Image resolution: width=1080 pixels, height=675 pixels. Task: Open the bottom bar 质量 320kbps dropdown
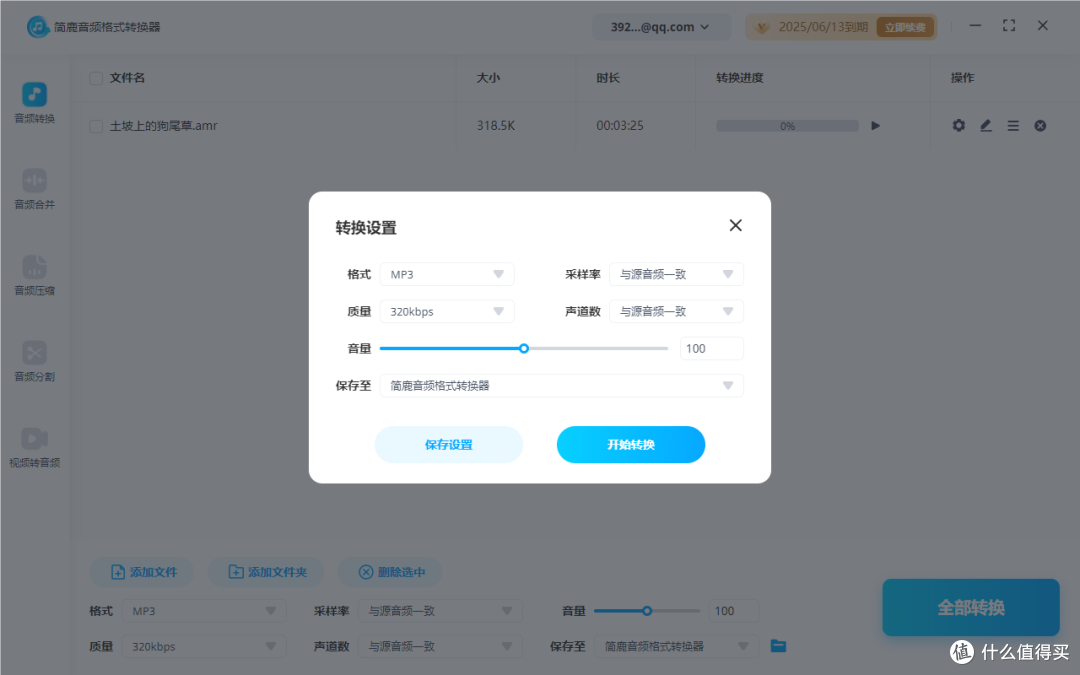(204, 646)
